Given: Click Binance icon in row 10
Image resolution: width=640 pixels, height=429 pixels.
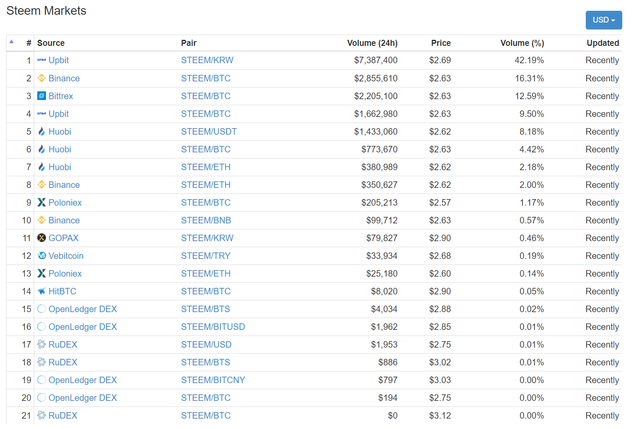Looking at the screenshot, I should (x=41, y=220).
